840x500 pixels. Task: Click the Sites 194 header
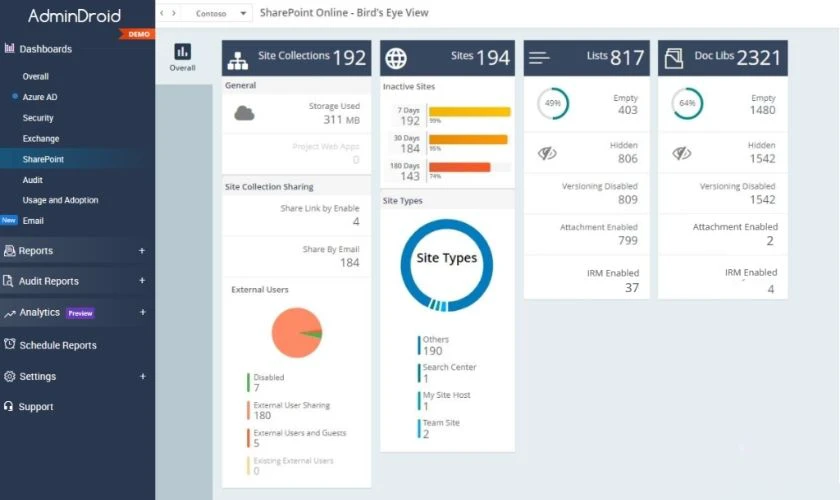coord(447,58)
